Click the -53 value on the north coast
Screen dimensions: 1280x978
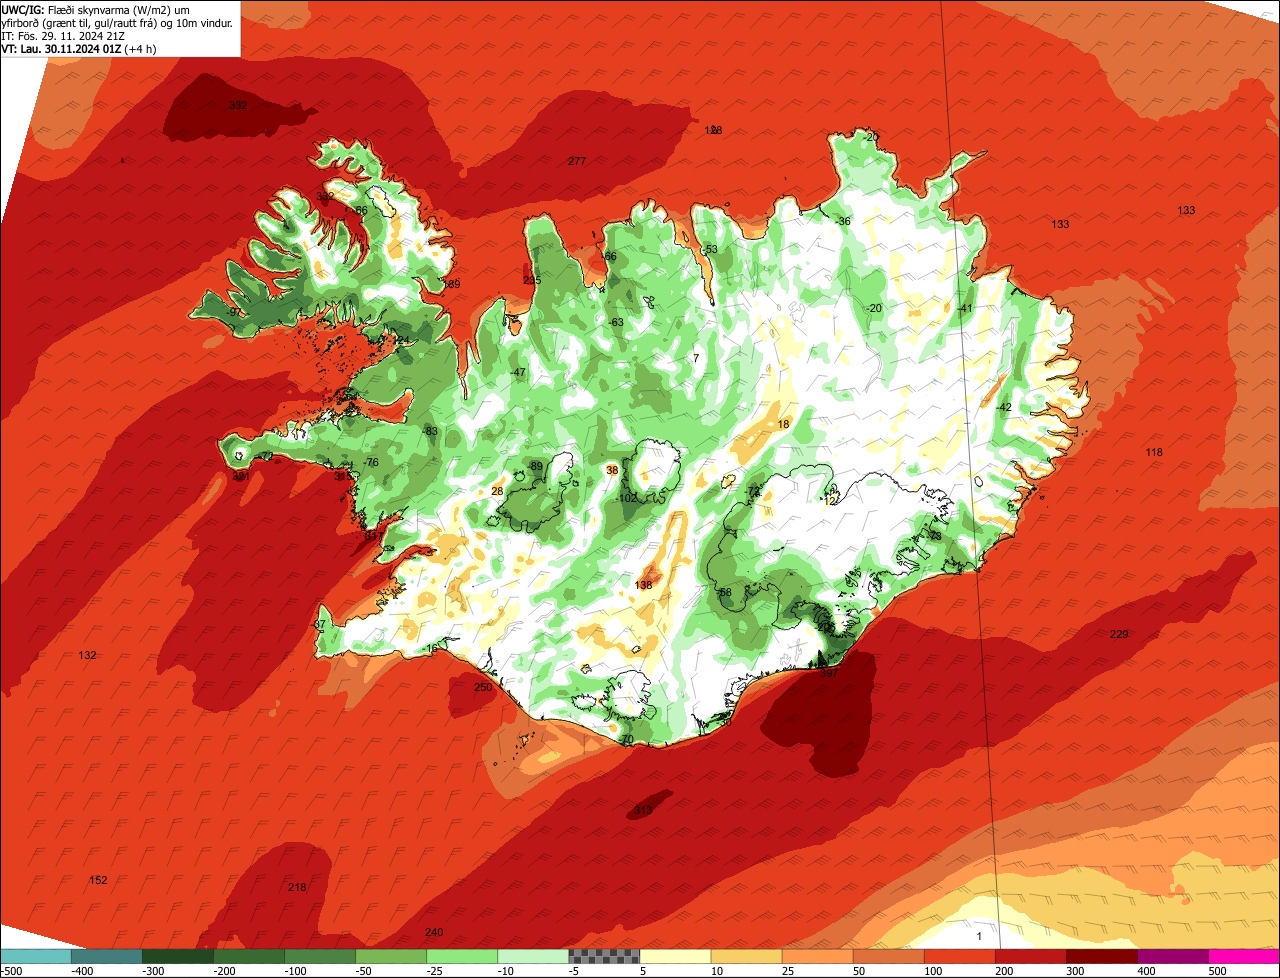(x=710, y=249)
